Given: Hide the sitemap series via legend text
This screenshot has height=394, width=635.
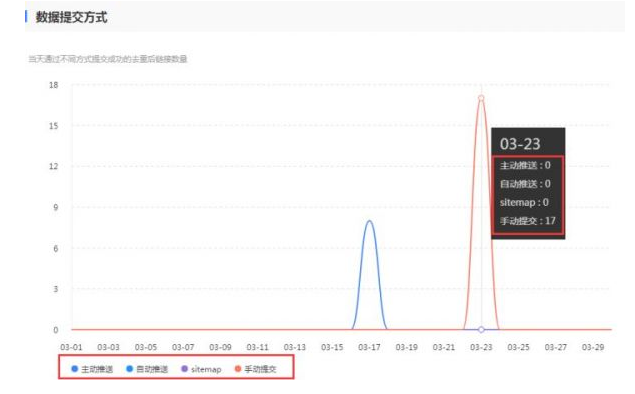Looking at the screenshot, I should coord(206,369).
